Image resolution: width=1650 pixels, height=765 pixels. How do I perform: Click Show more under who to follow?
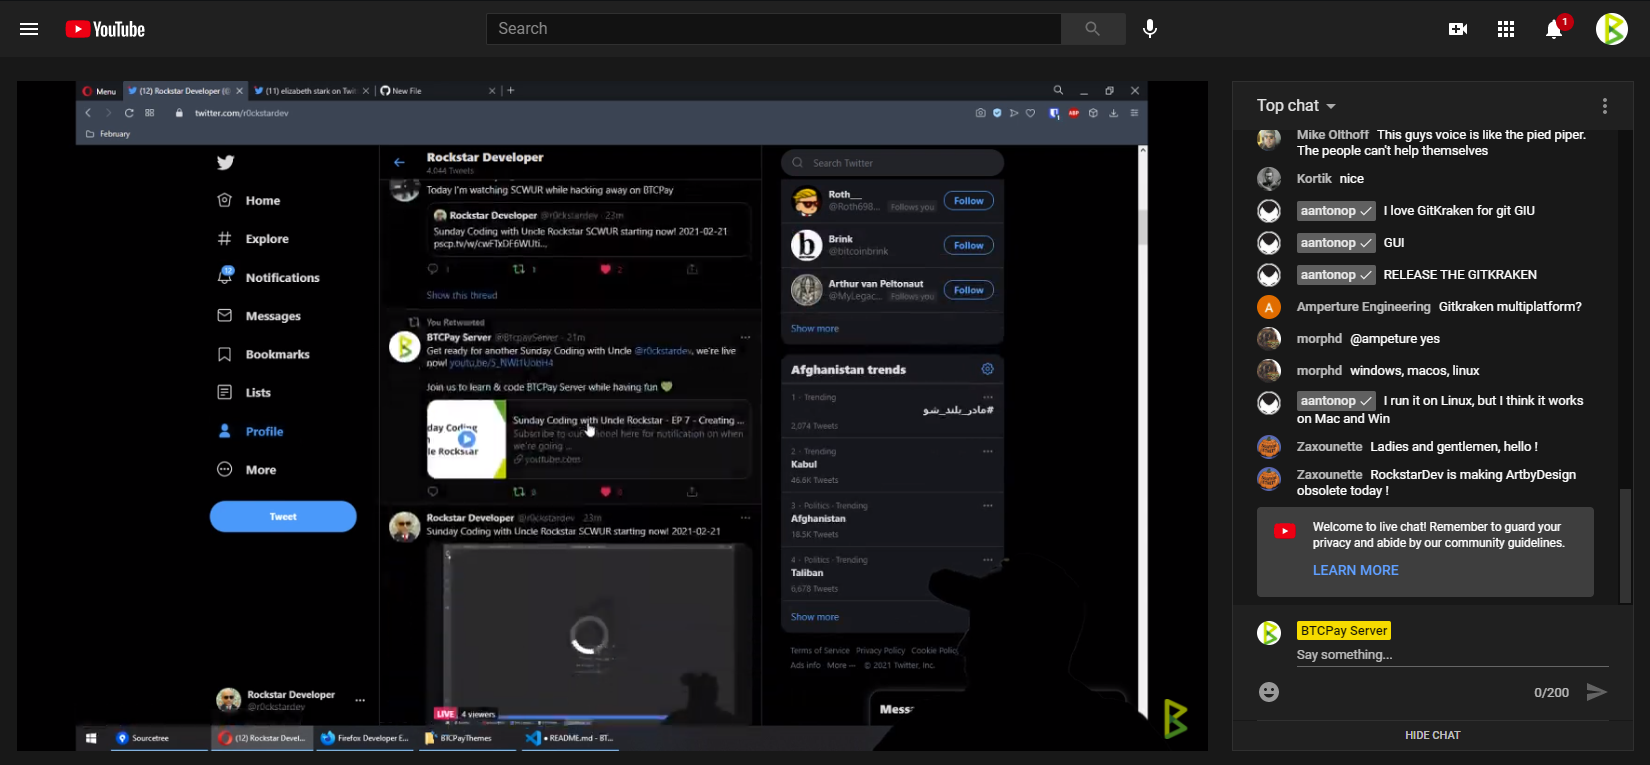pyautogui.click(x=815, y=329)
